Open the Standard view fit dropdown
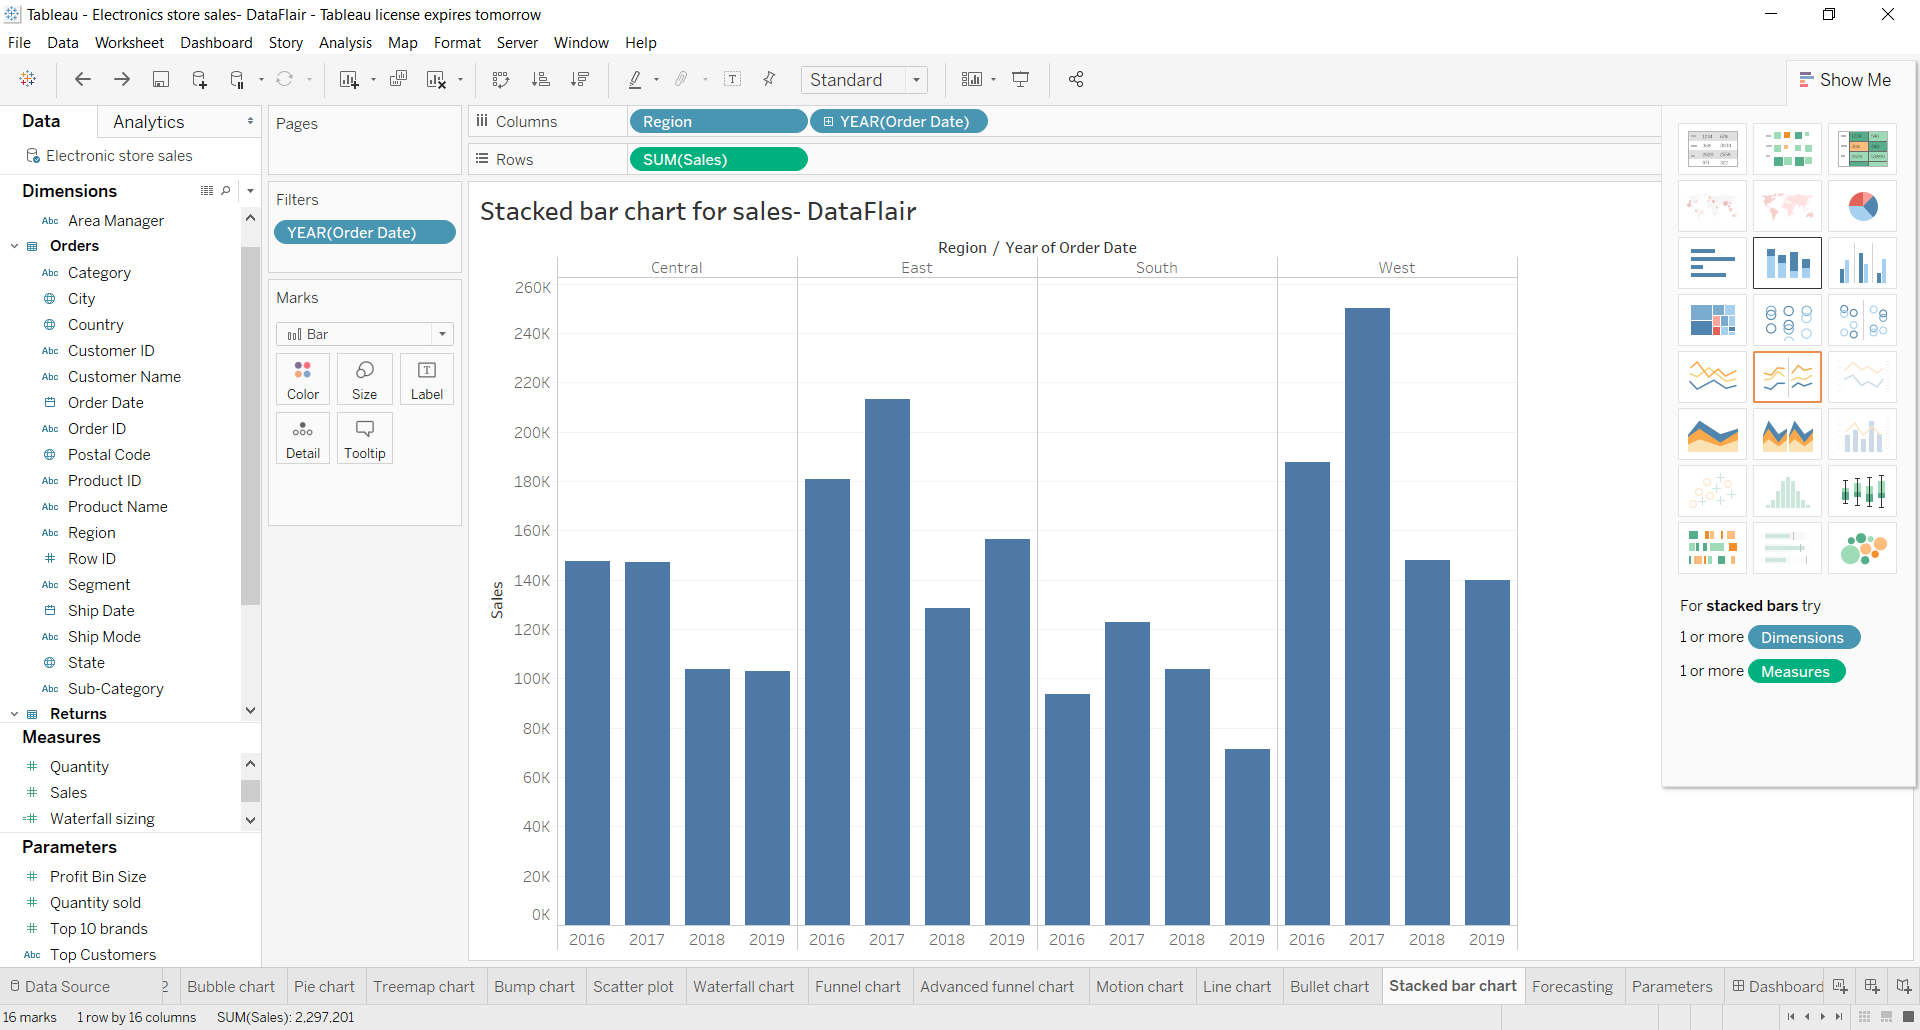Viewport: 1920px width, 1030px height. (916, 79)
